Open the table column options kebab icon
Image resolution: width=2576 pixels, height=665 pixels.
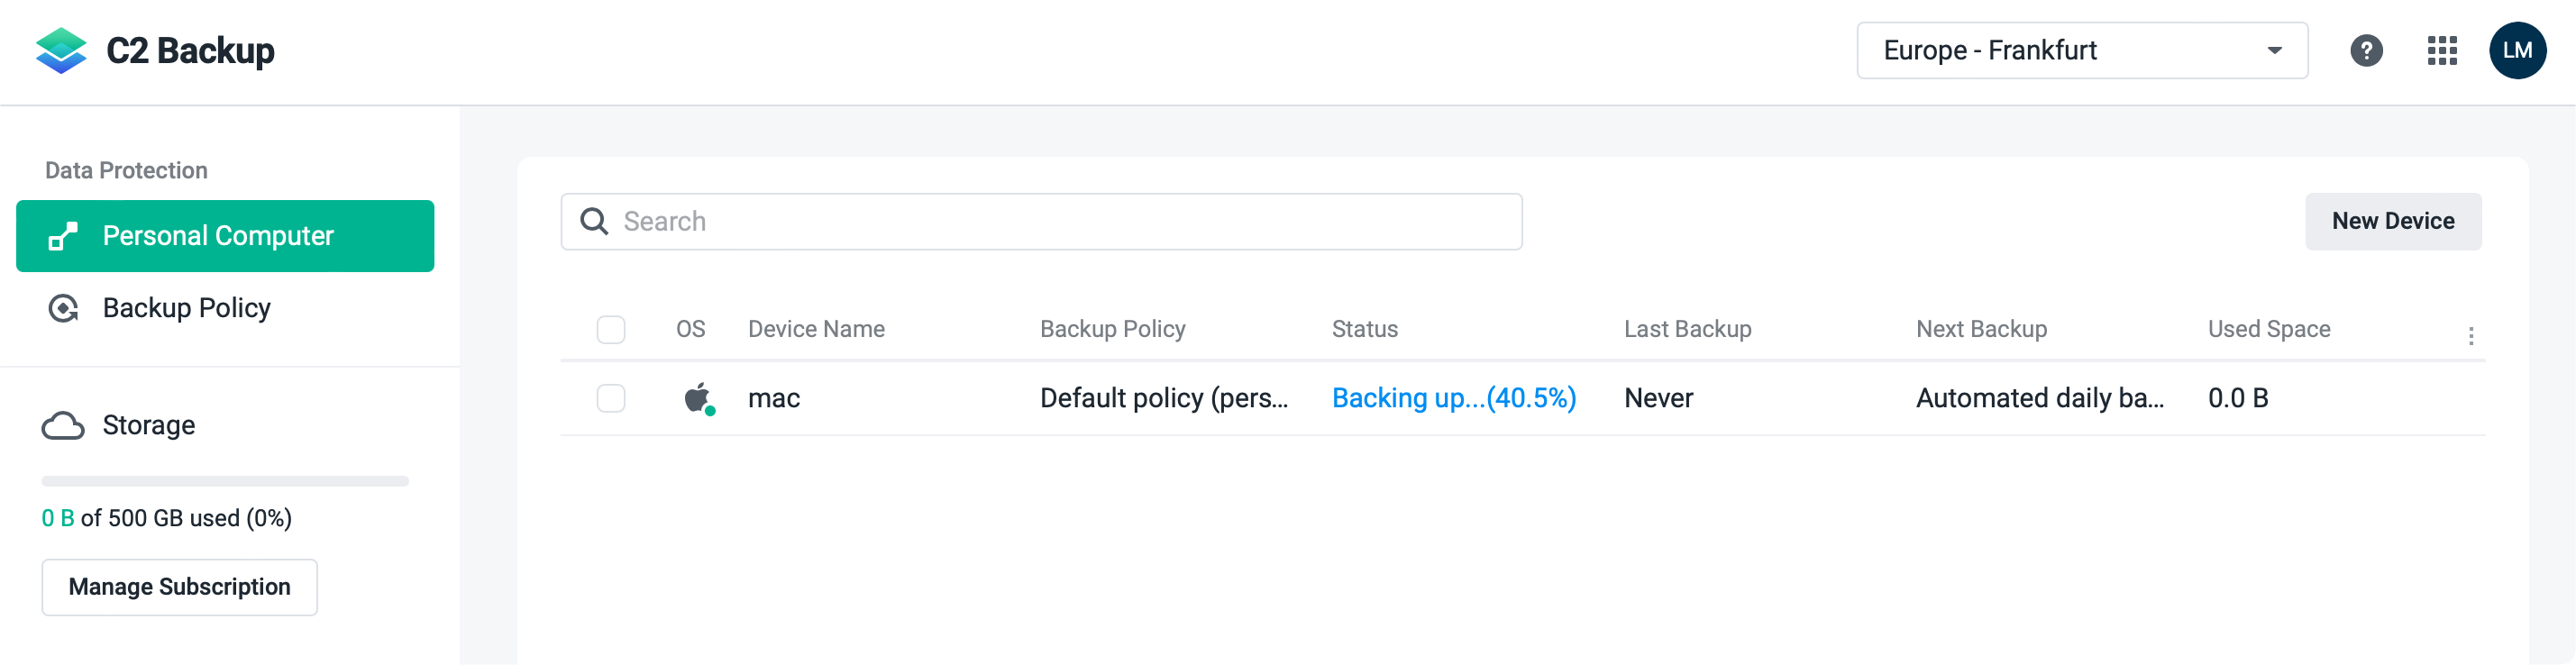point(2470,336)
